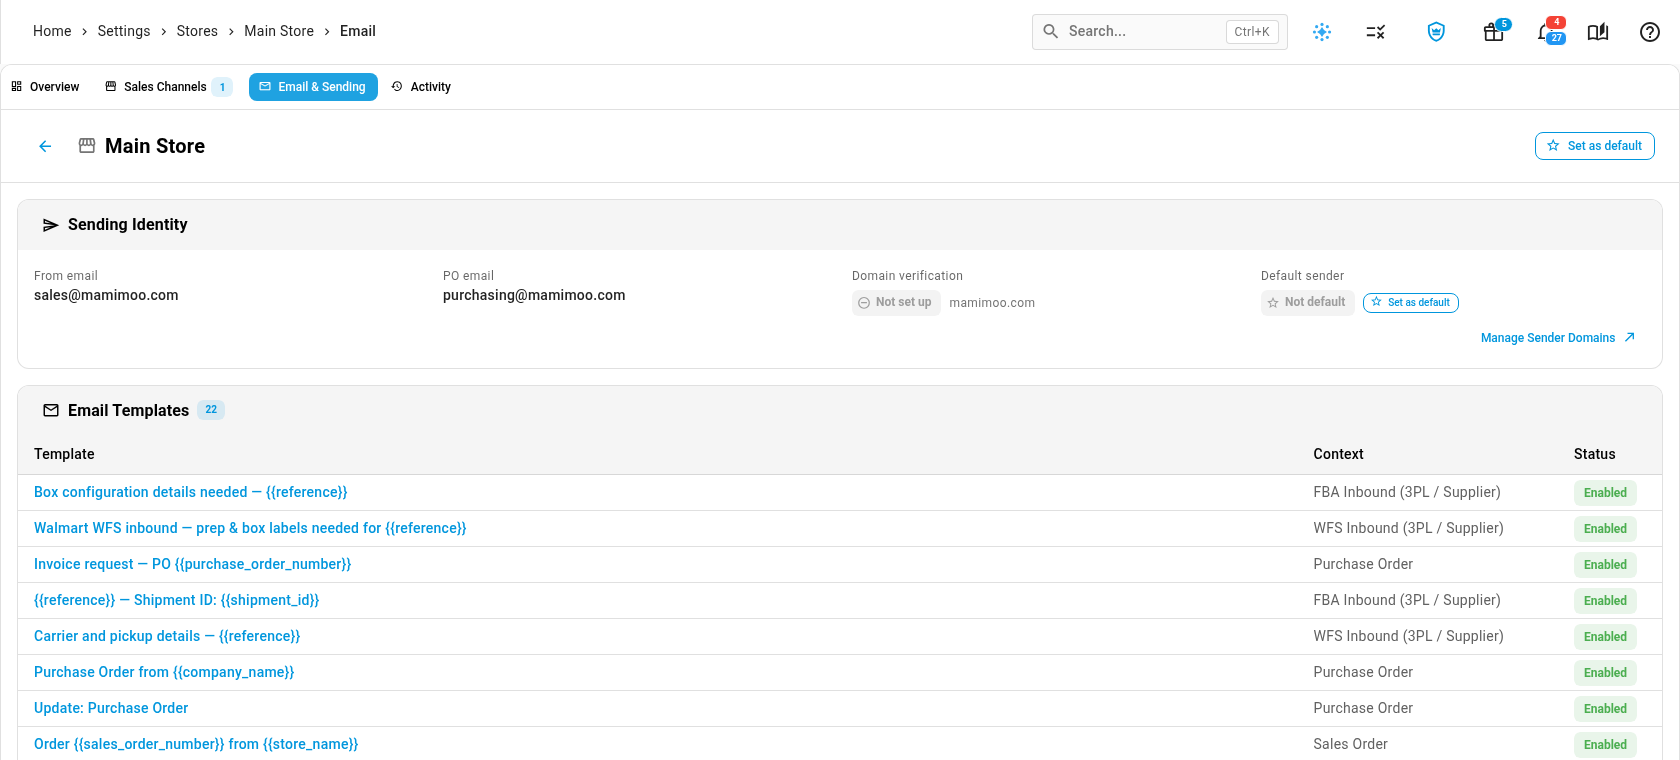Switch to the Overview tab
The image size is (1680, 760).
click(x=46, y=87)
